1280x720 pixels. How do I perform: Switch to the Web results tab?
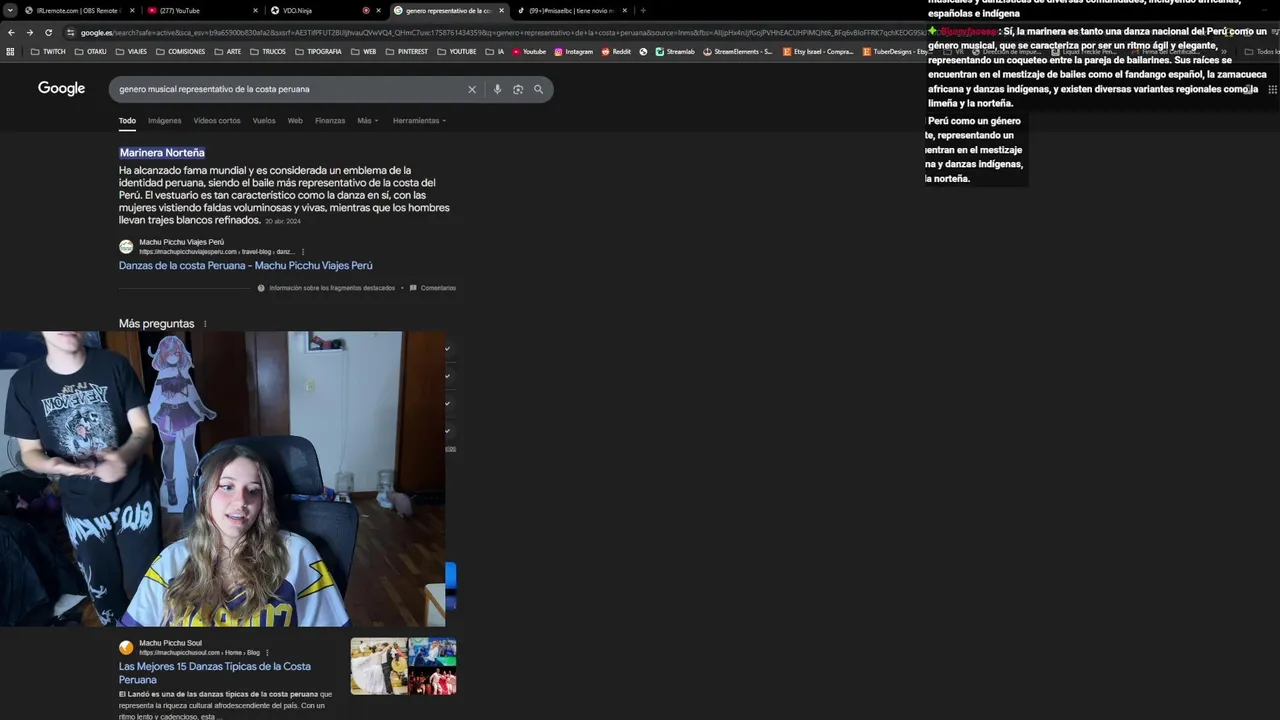tap(295, 121)
